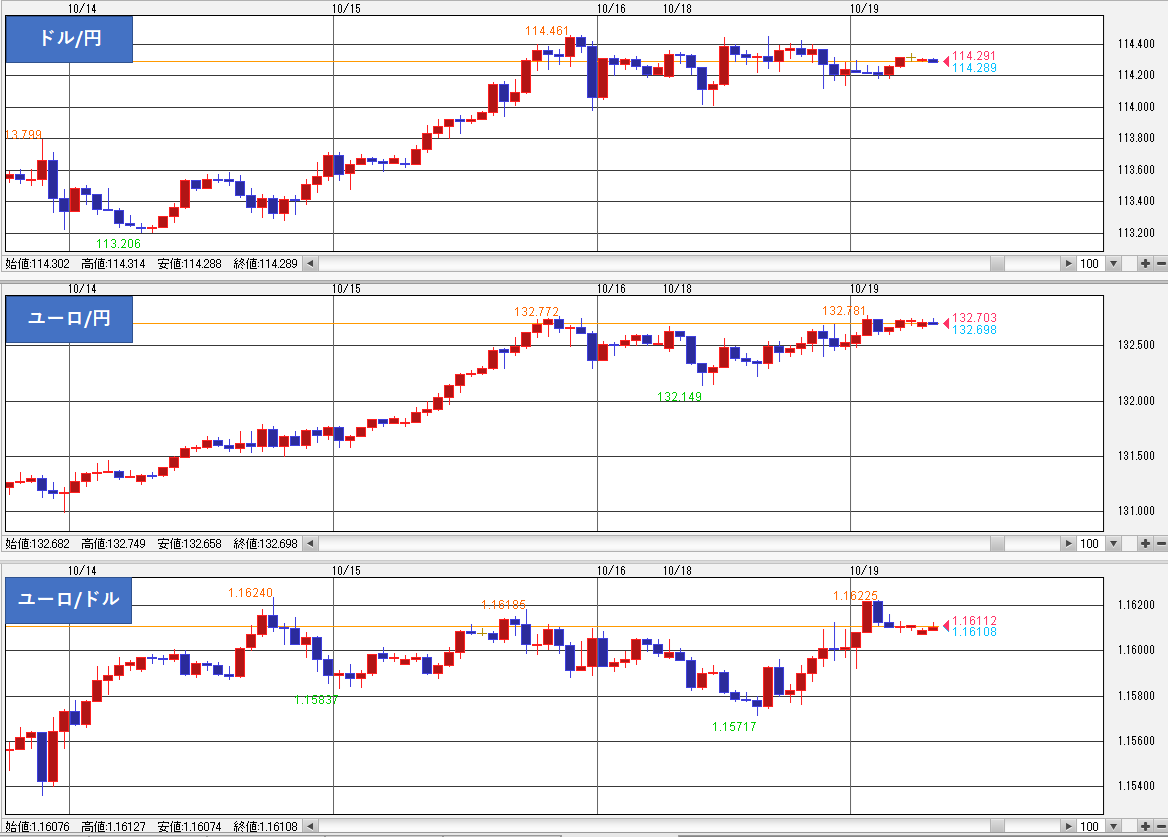Zoom out the ユーロ/円 chart with minus icon
This screenshot has height=837, width=1168.
click(x=1161, y=544)
